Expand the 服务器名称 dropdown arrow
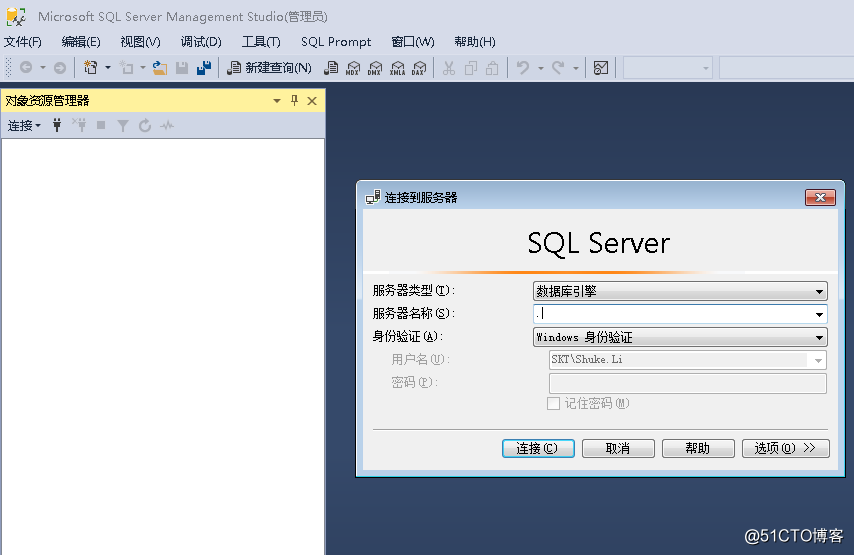Image resolution: width=854 pixels, height=555 pixels. coord(819,314)
